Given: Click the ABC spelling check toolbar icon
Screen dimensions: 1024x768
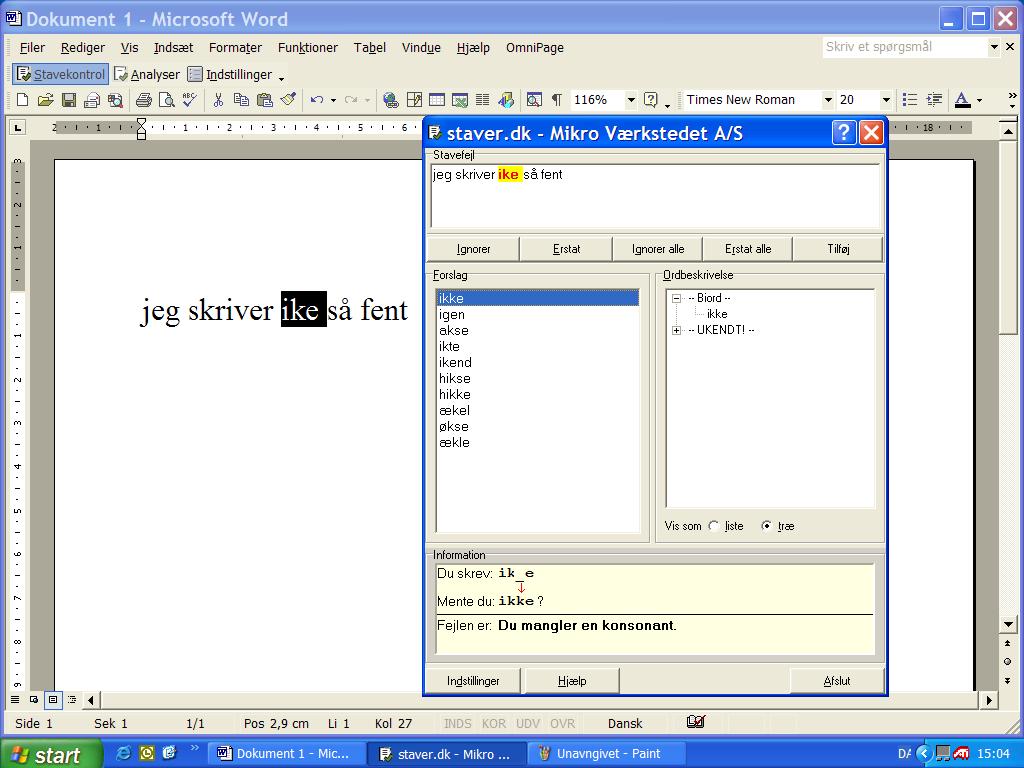Looking at the screenshot, I should pyautogui.click(x=190, y=100).
